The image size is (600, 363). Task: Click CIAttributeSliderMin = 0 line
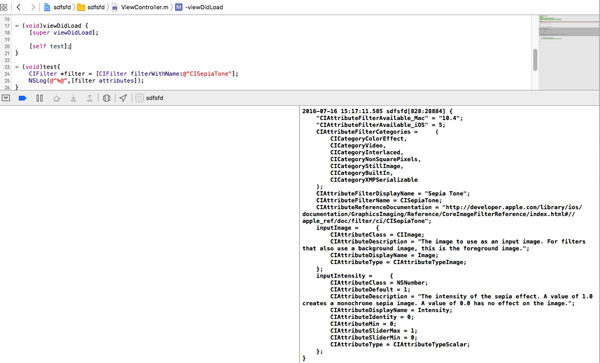(373, 338)
